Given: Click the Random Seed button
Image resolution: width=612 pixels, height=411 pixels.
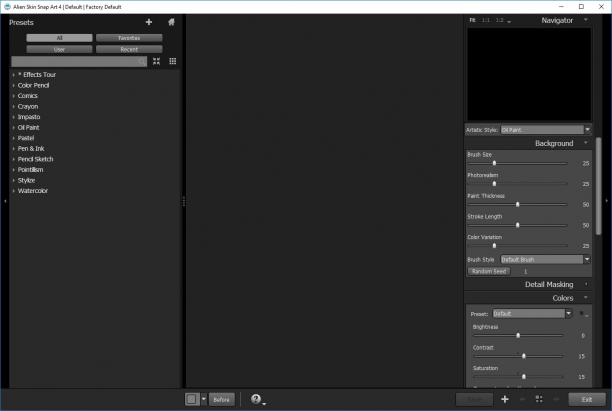Looking at the screenshot, I should point(489,271).
